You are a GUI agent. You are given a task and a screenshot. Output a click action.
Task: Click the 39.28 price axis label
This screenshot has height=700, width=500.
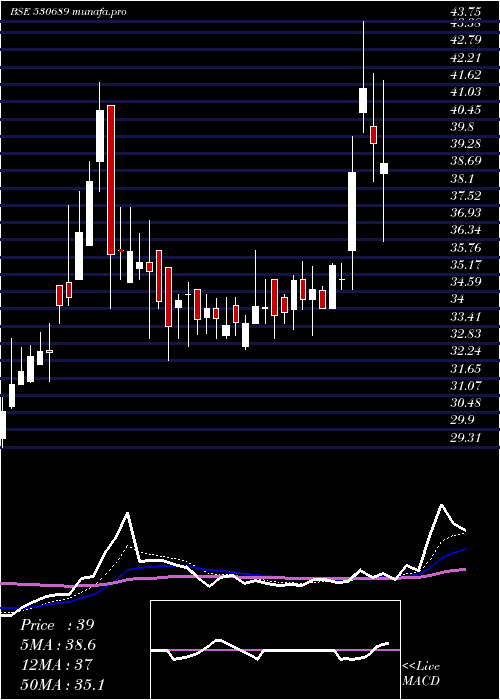point(465,144)
